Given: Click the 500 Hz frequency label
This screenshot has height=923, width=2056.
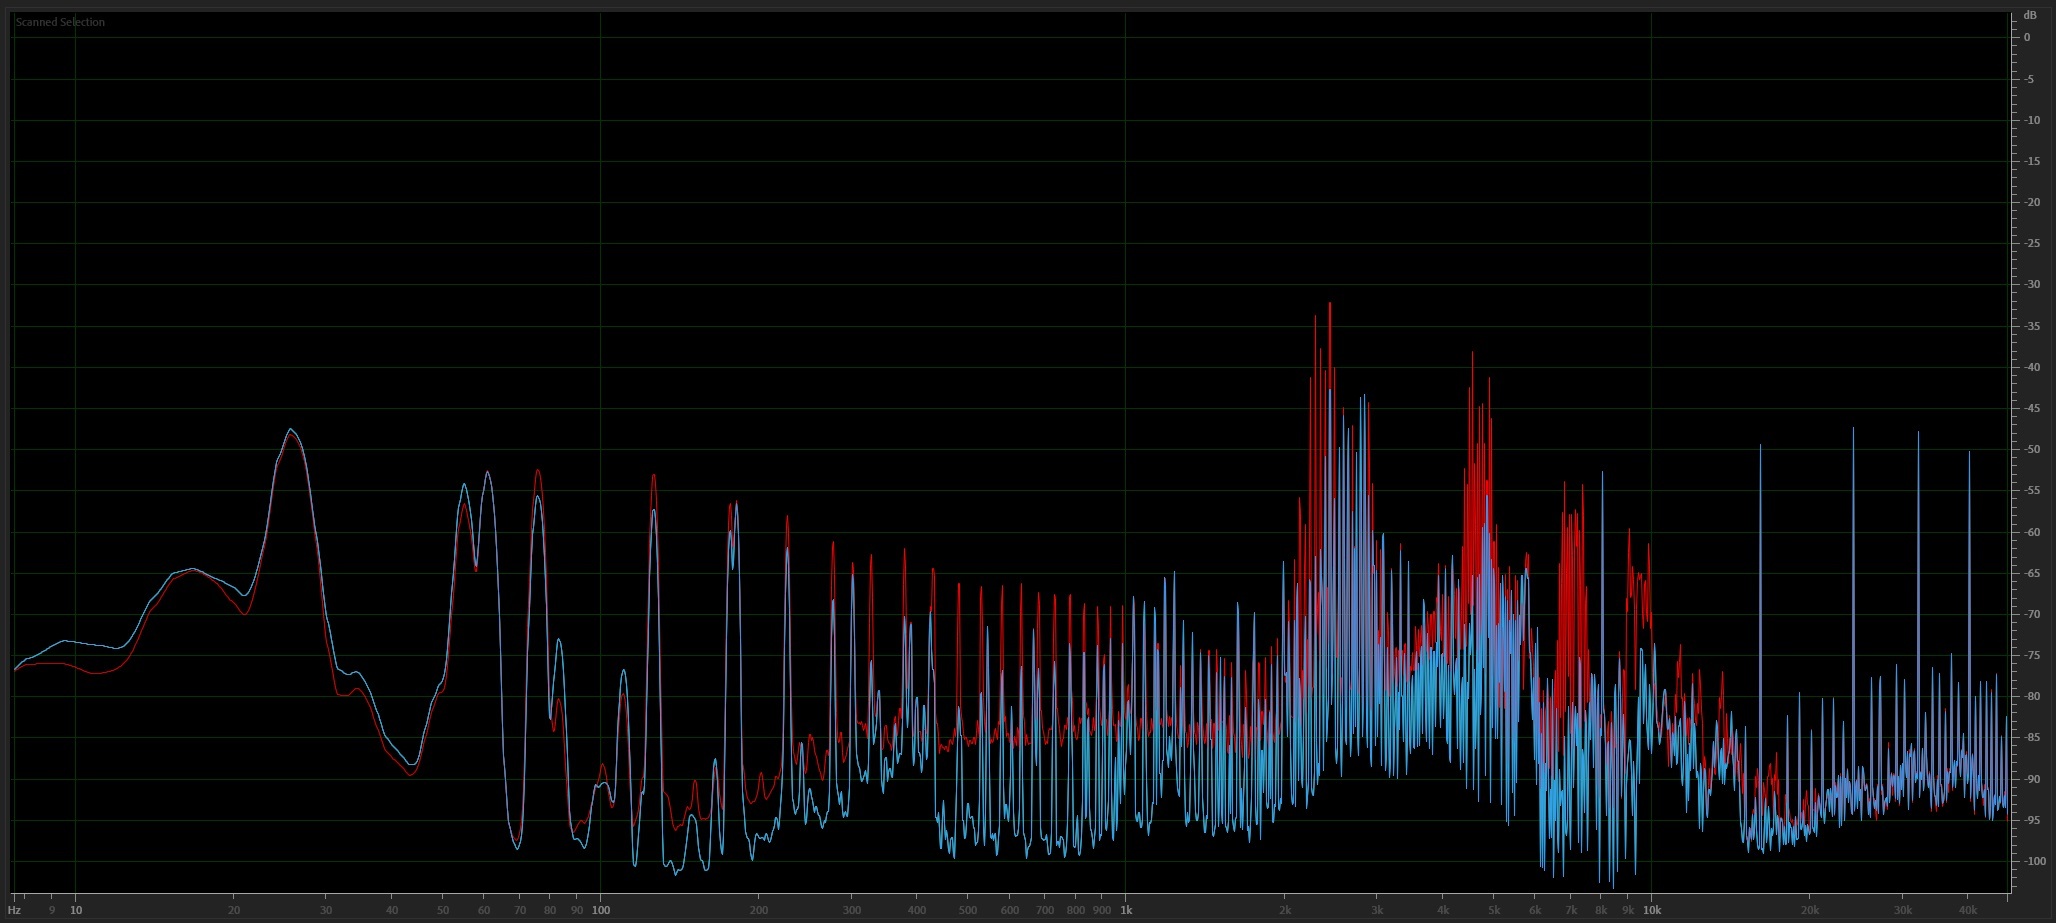Looking at the screenshot, I should point(968,910).
